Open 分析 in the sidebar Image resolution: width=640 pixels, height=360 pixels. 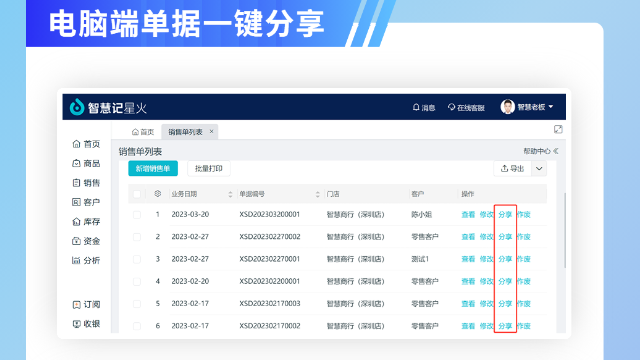click(86, 260)
